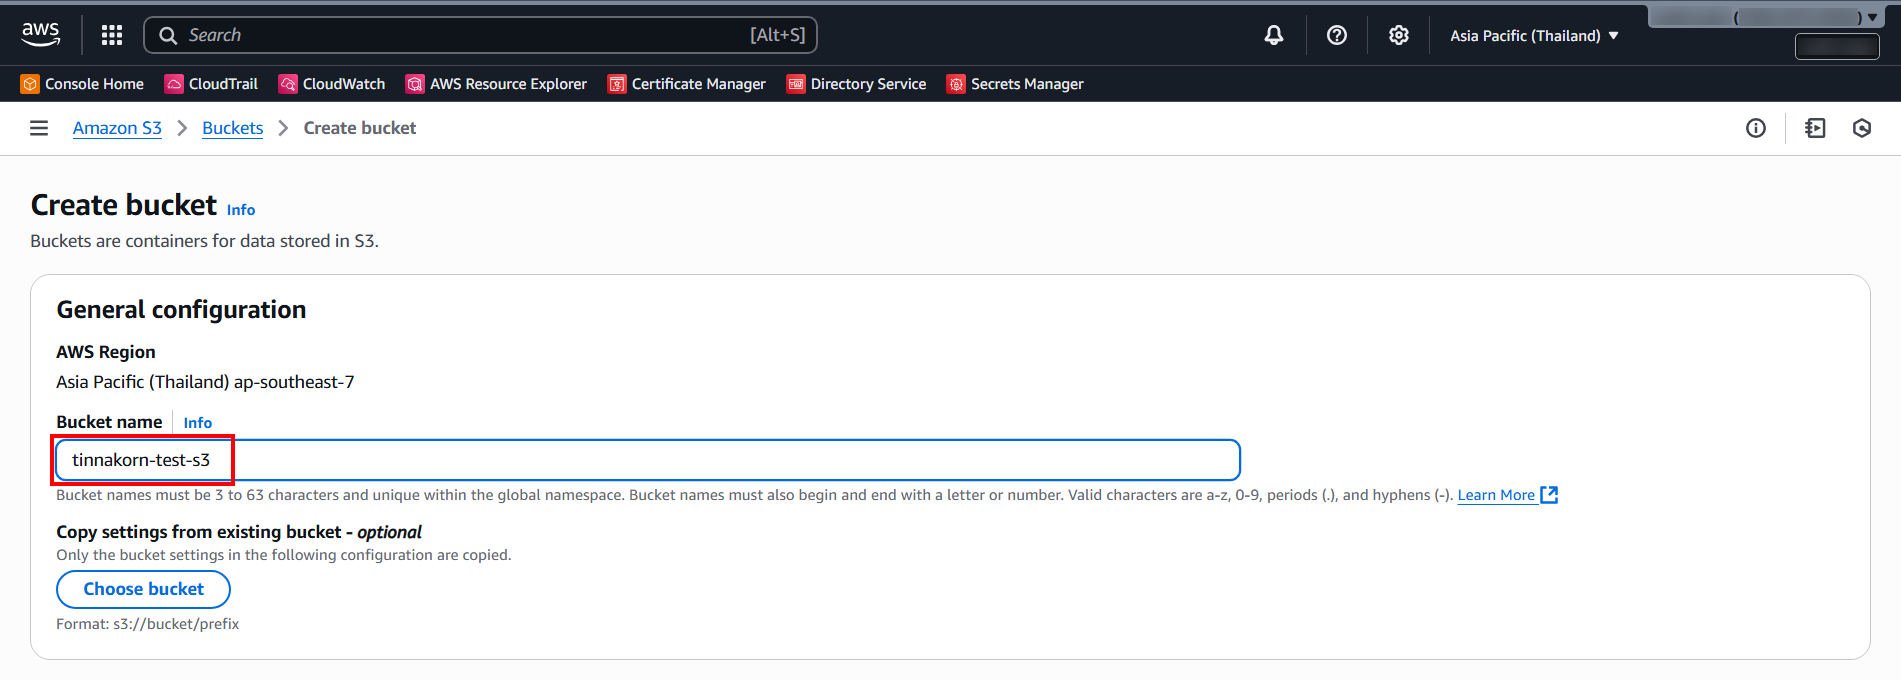Image resolution: width=1901 pixels, height=680 pixels.
Task: Click the Learn More external link icon
Action: [x=1549, y=495]
